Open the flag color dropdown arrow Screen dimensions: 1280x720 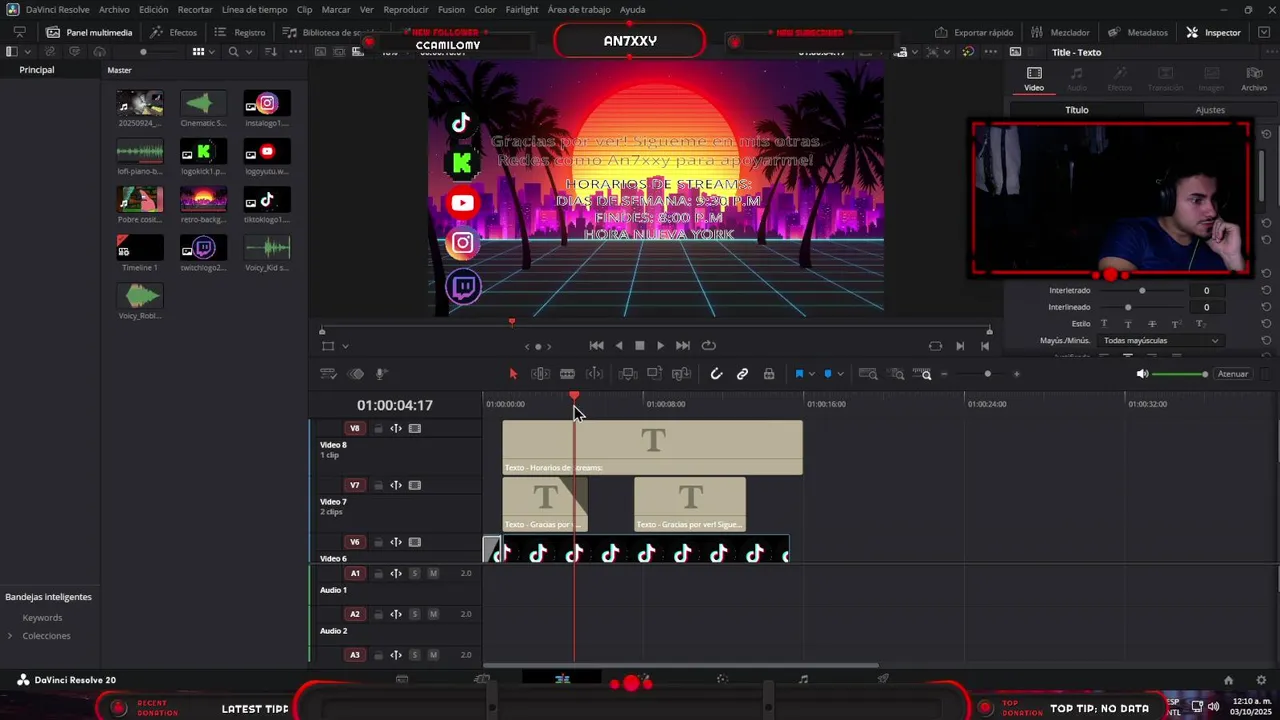(811, 374)
